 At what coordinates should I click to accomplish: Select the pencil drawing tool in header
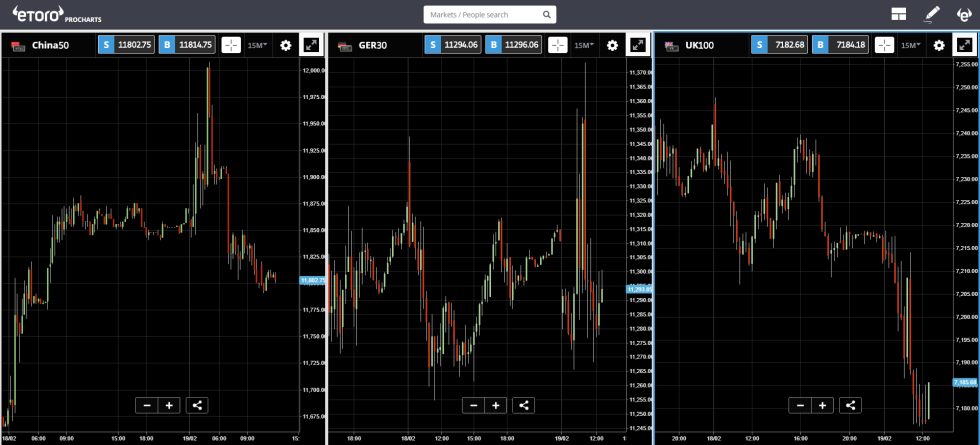click(x=932, y=14)
